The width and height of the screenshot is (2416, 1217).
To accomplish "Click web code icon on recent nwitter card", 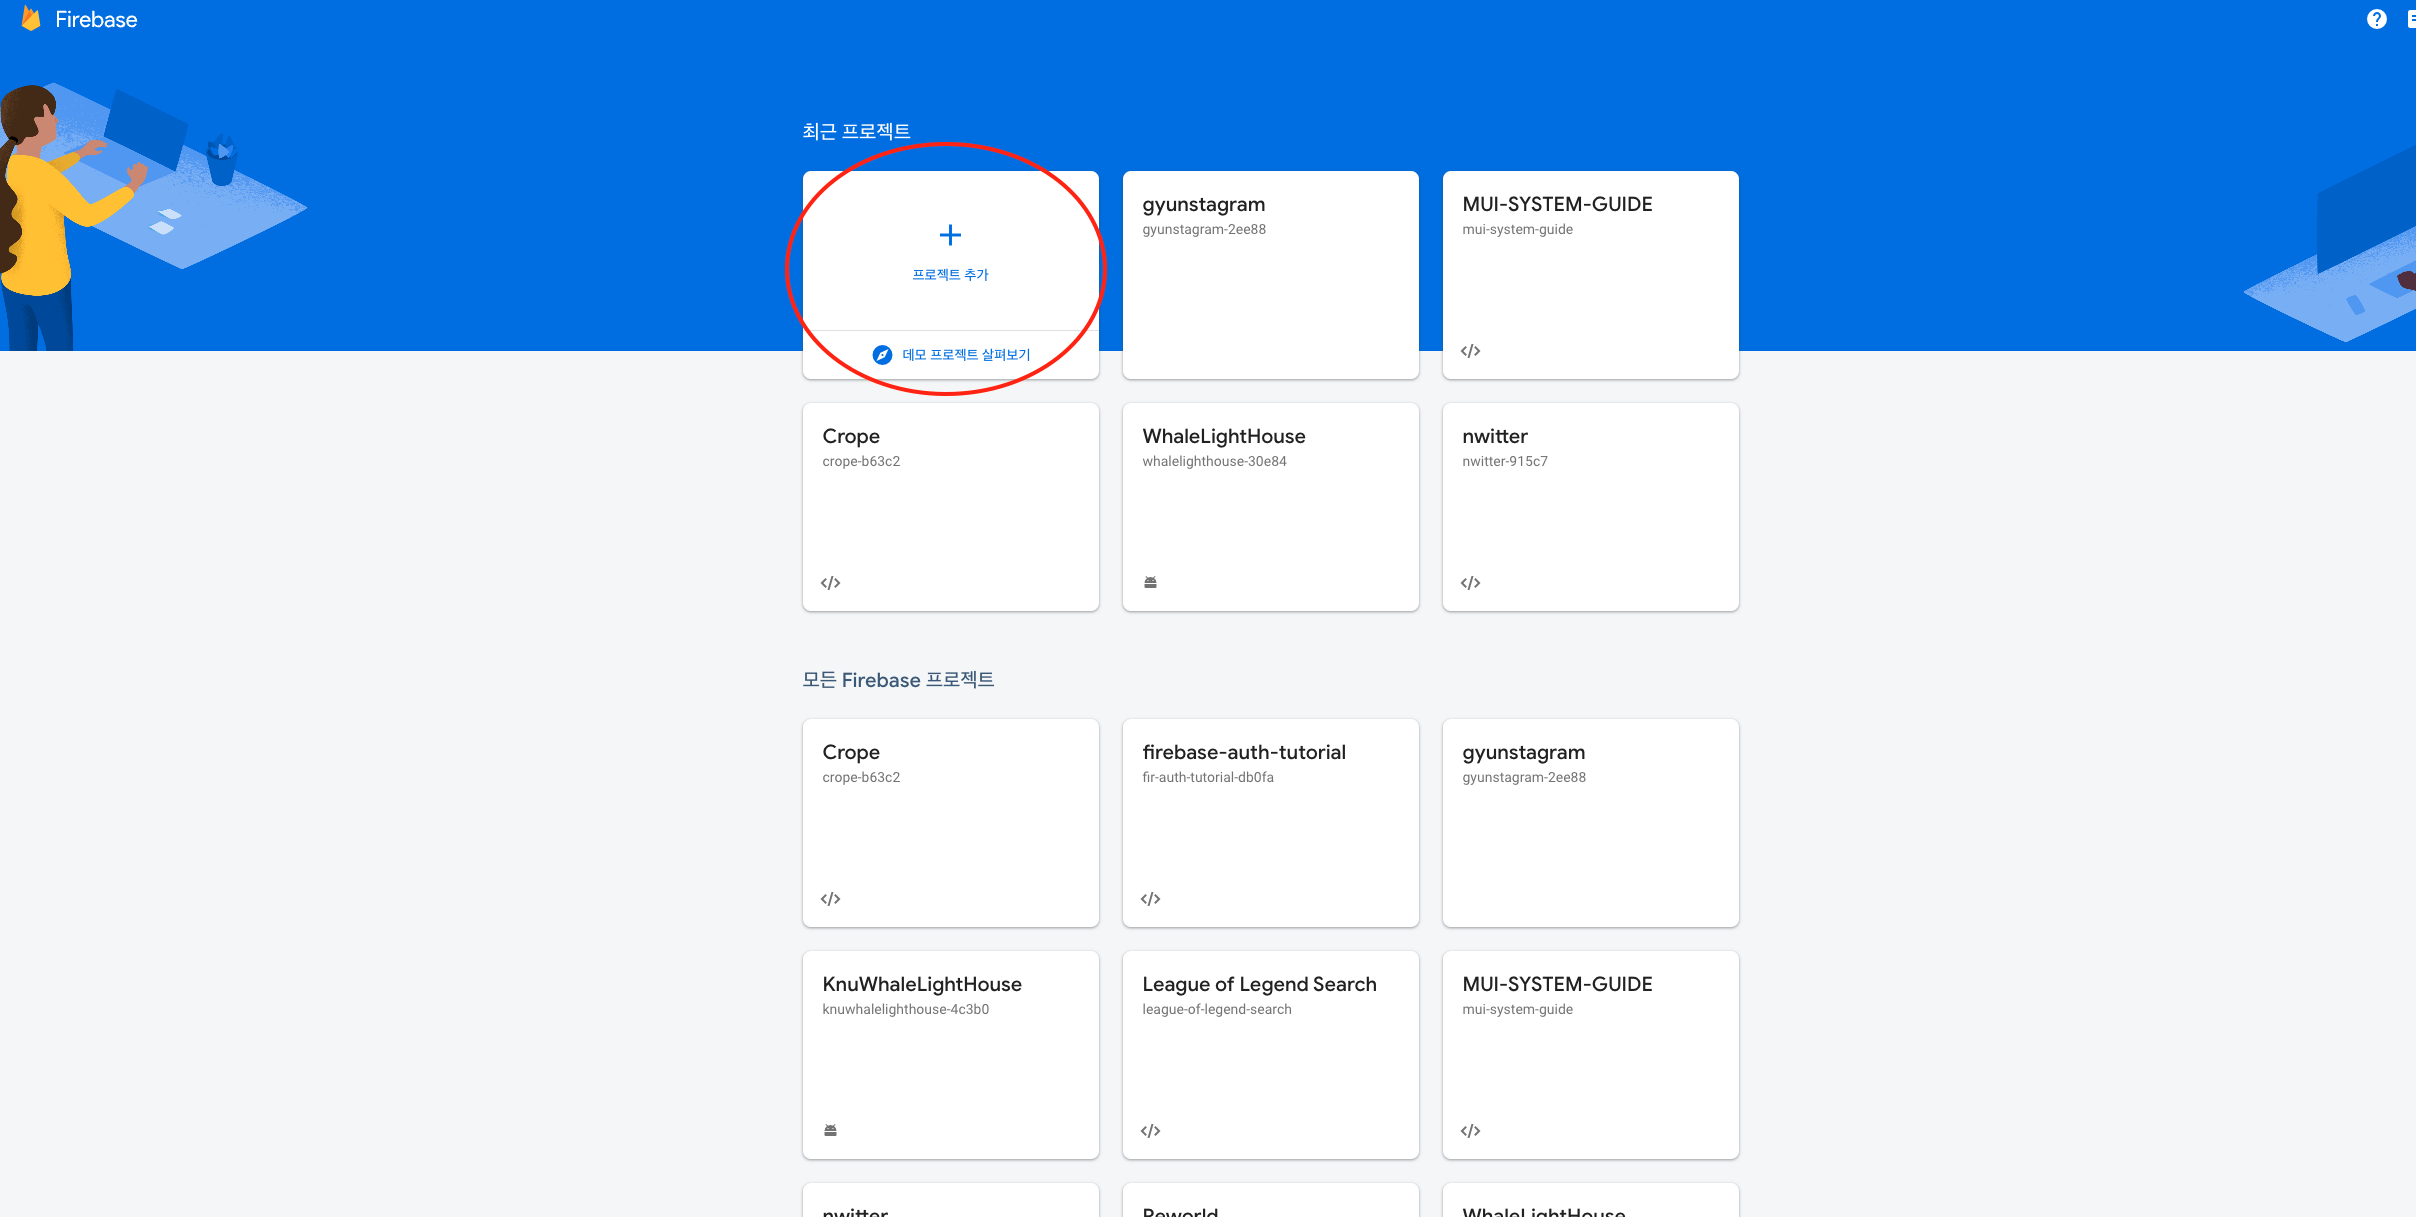I will [x=1470, y=583].
